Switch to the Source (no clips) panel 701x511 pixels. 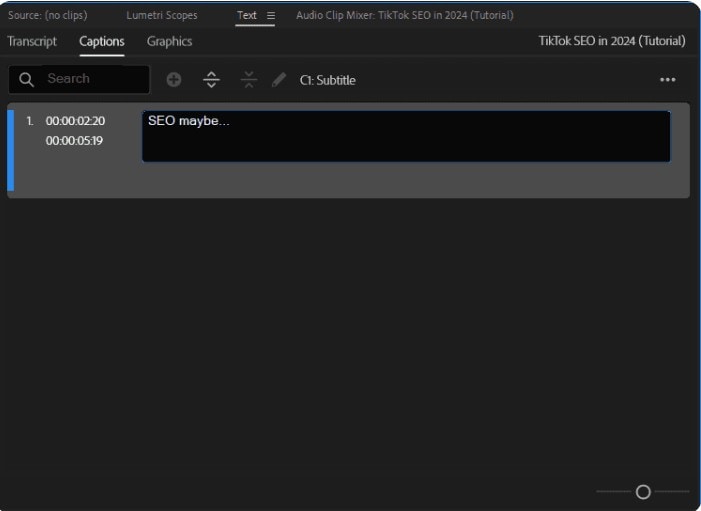[48, 15]
